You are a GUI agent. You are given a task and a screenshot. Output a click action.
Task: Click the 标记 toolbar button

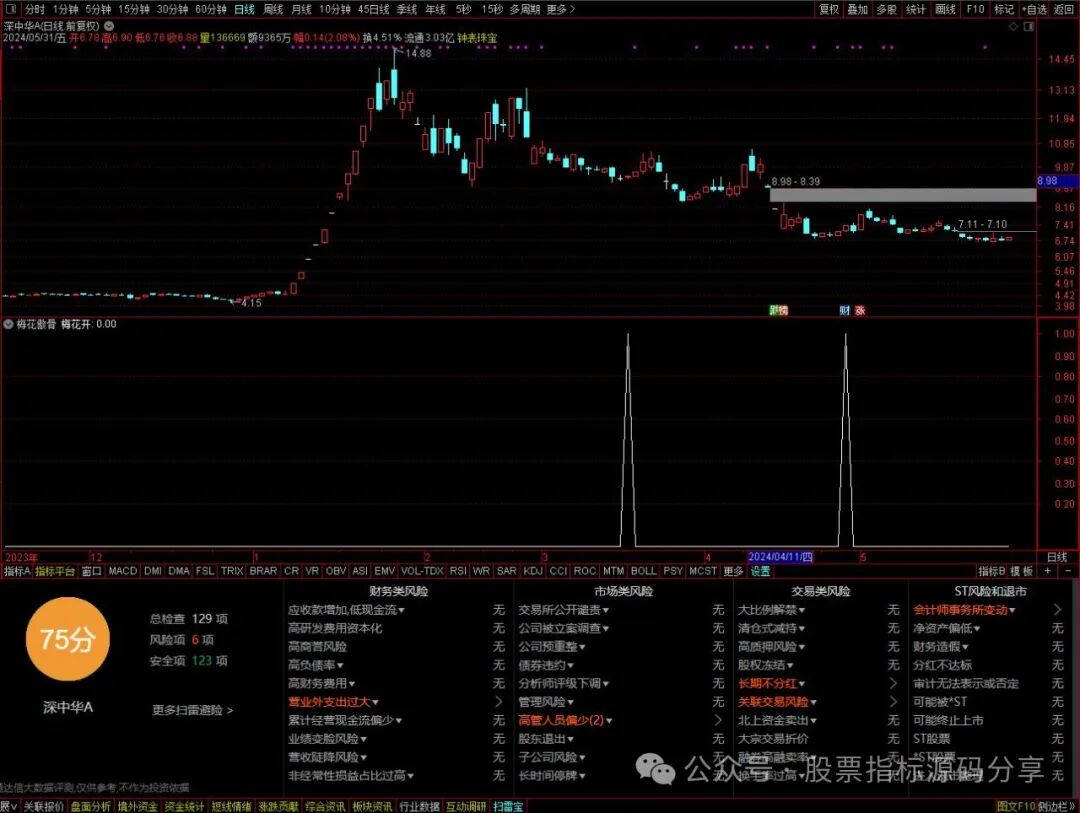(x=1004, y=9)
